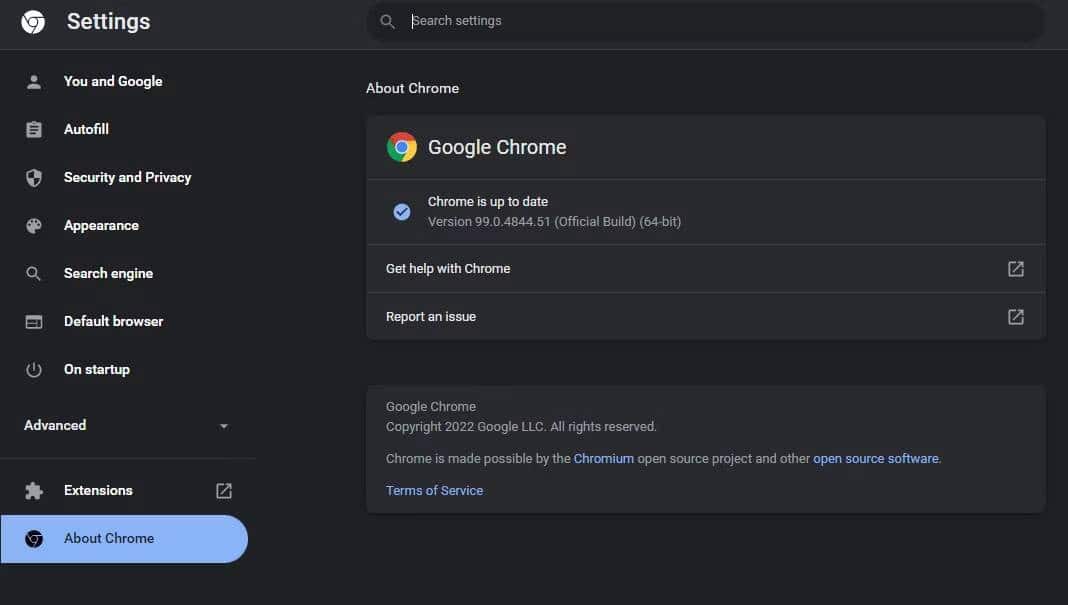Image resolution: width=1068 pixels, height=605 pixels.
Task: Click the Security and Privacy shield icon
Action: pyautogui.click(x=34, y=177)
